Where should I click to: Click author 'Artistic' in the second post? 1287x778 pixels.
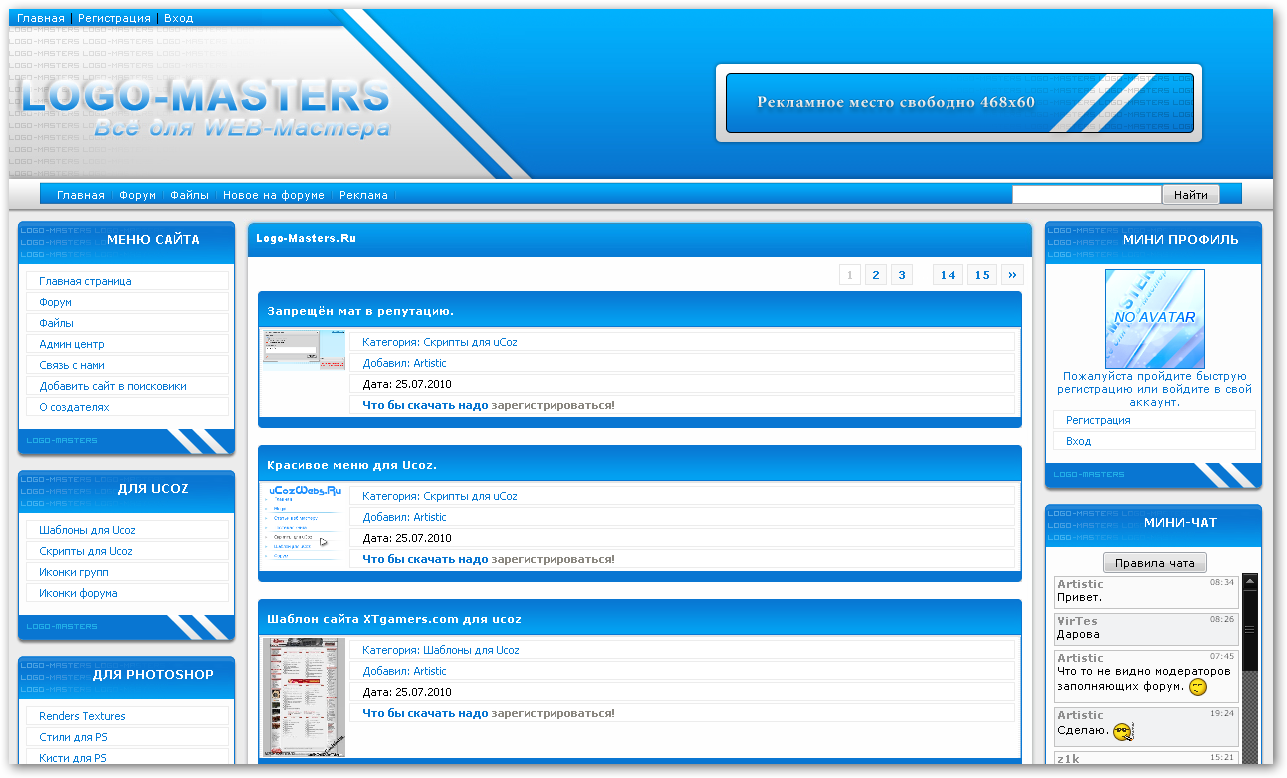click(x=430, y=517)
